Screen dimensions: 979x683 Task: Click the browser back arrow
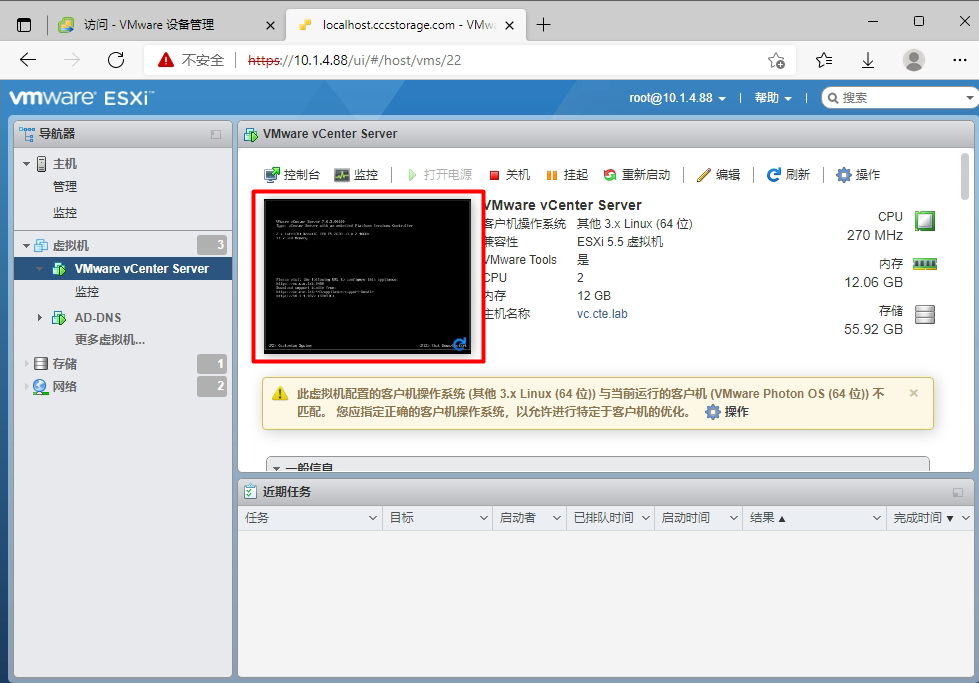(28, 60)
